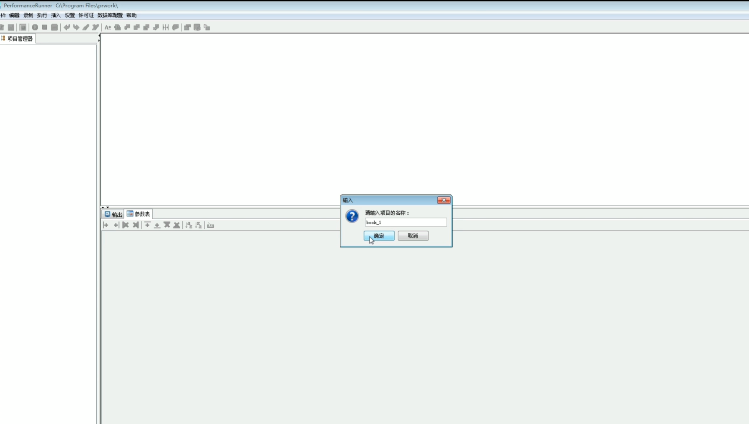Open the 录制 menu
Image resolution: width=749 pixels, height=424 pixels.
[28, 15]
